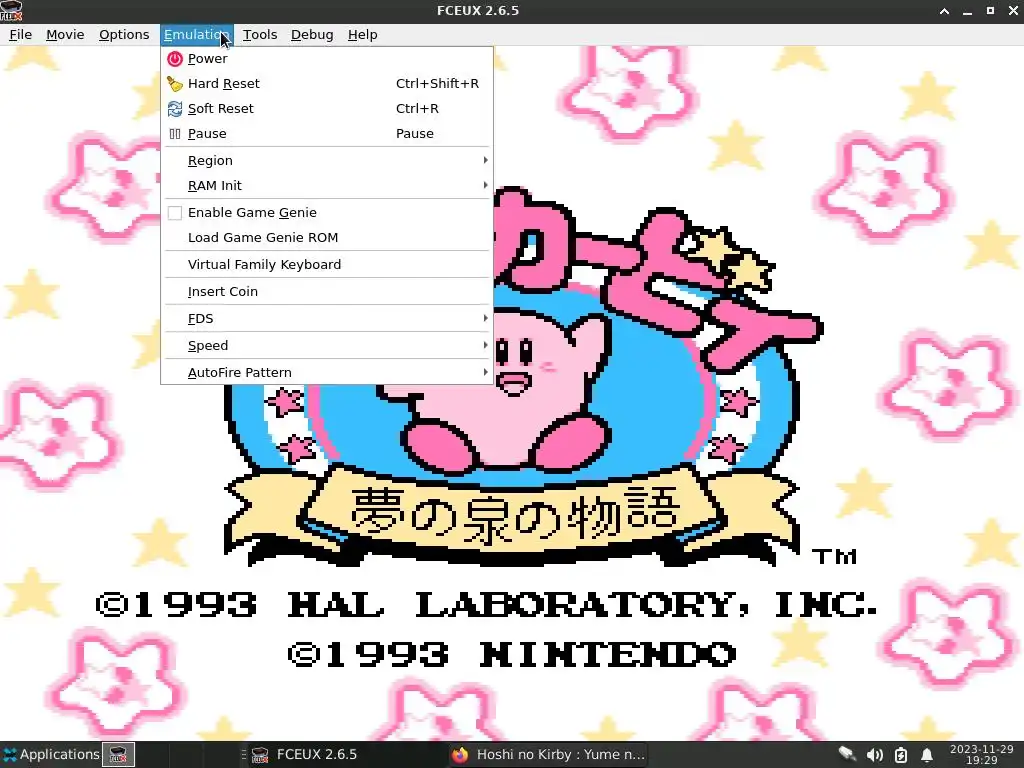Switch to Hoshi no Kirby Firefox taskbar window

pos(549,755)
